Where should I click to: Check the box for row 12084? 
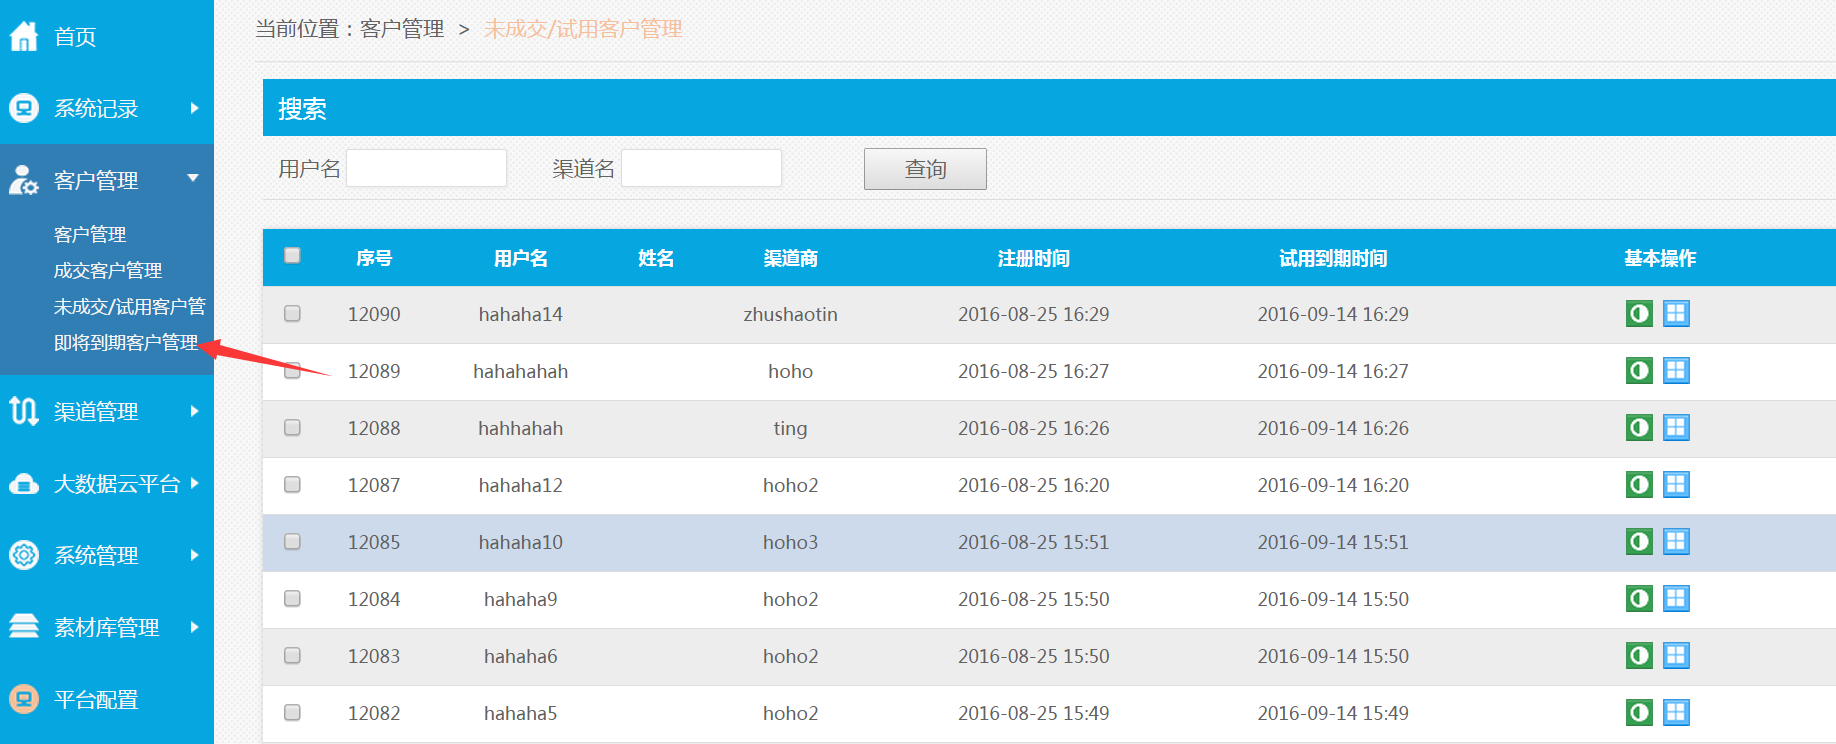292,598
